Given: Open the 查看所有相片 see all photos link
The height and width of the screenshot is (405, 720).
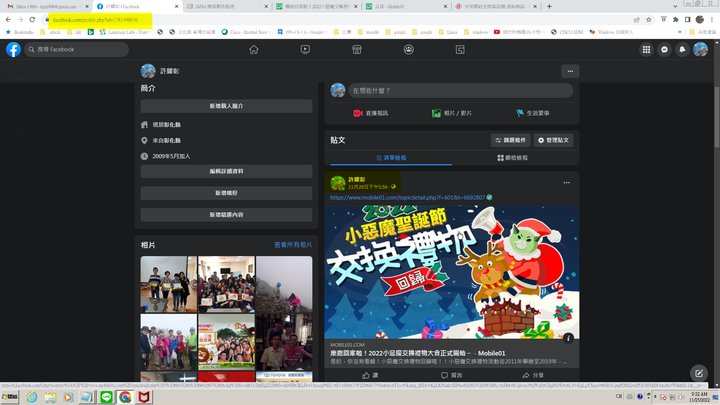Looking at the screenshot, I should click(x=293, y=245).
